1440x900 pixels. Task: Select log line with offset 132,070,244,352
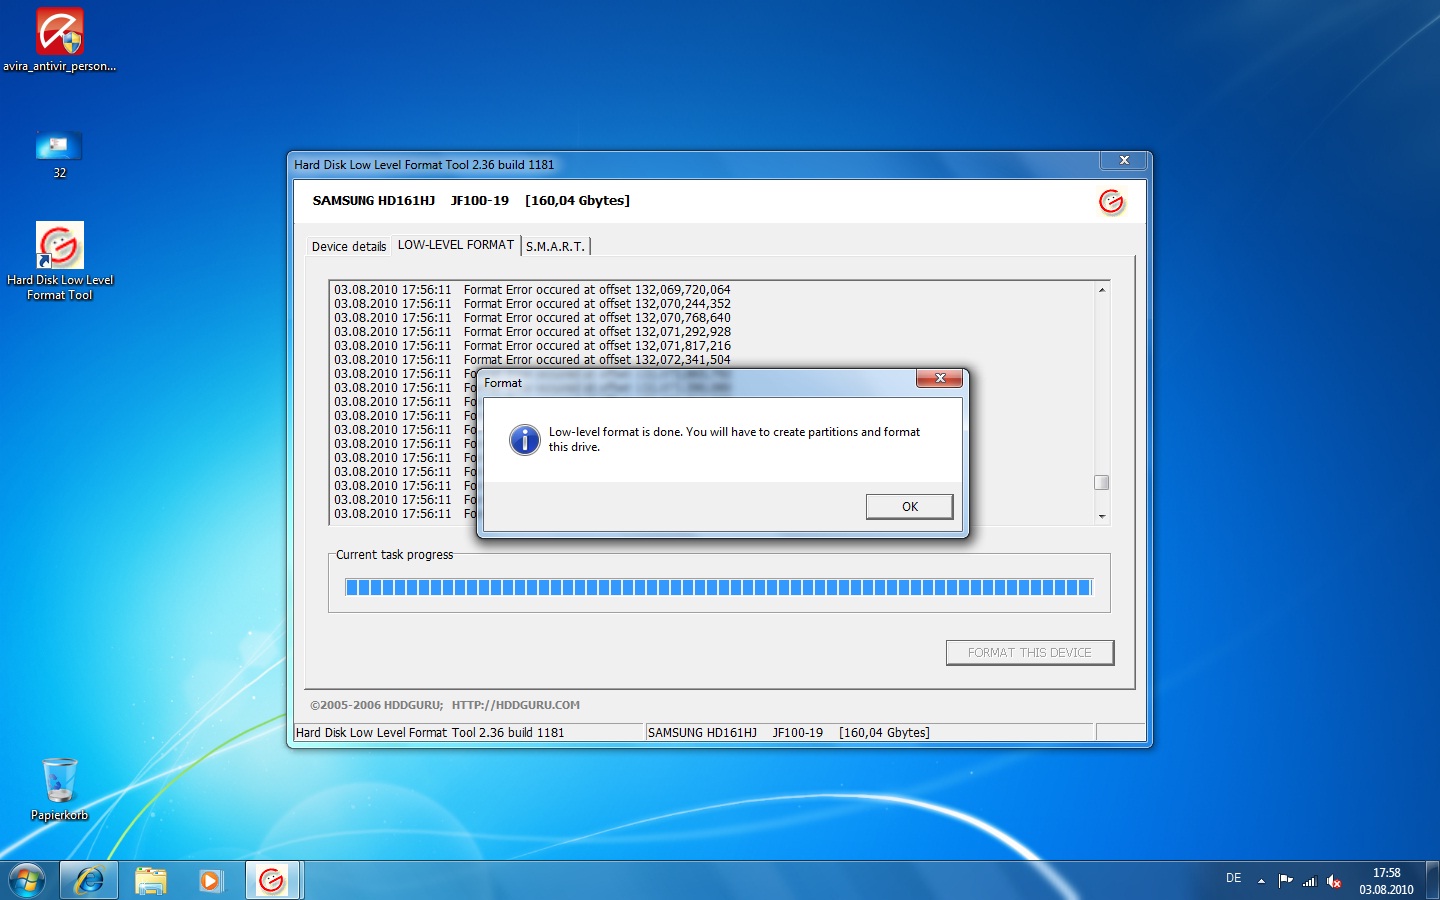pos(532,304)
